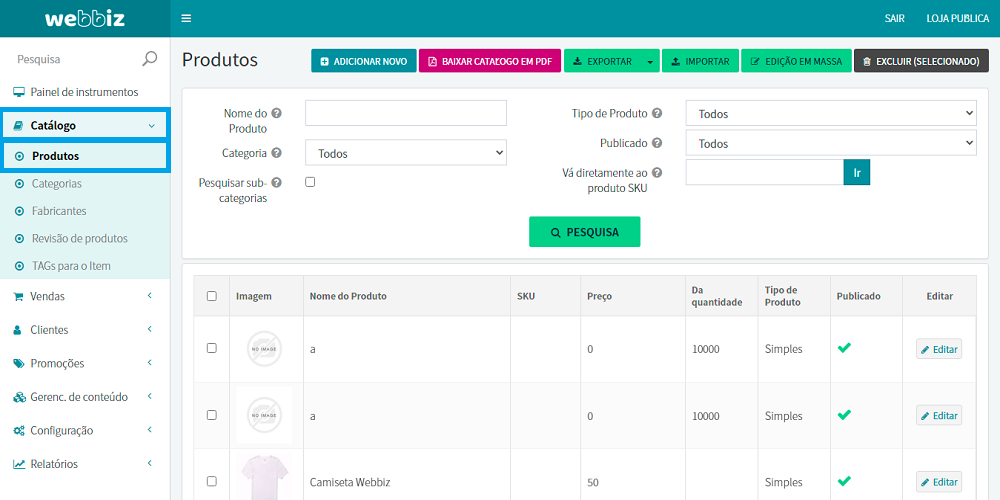Image resolution: width=1000 pixels, height=500 pixels.
Task: Click Editar for the Camiseta Webbiz row
Action: point(939,482)
